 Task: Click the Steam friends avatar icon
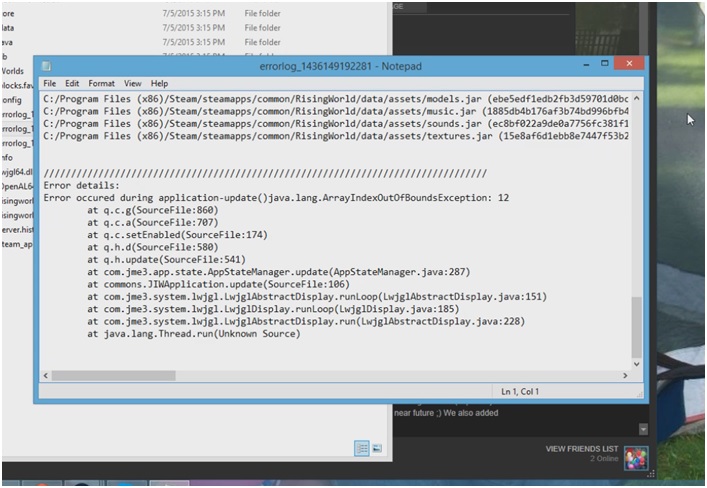(636, 456)
